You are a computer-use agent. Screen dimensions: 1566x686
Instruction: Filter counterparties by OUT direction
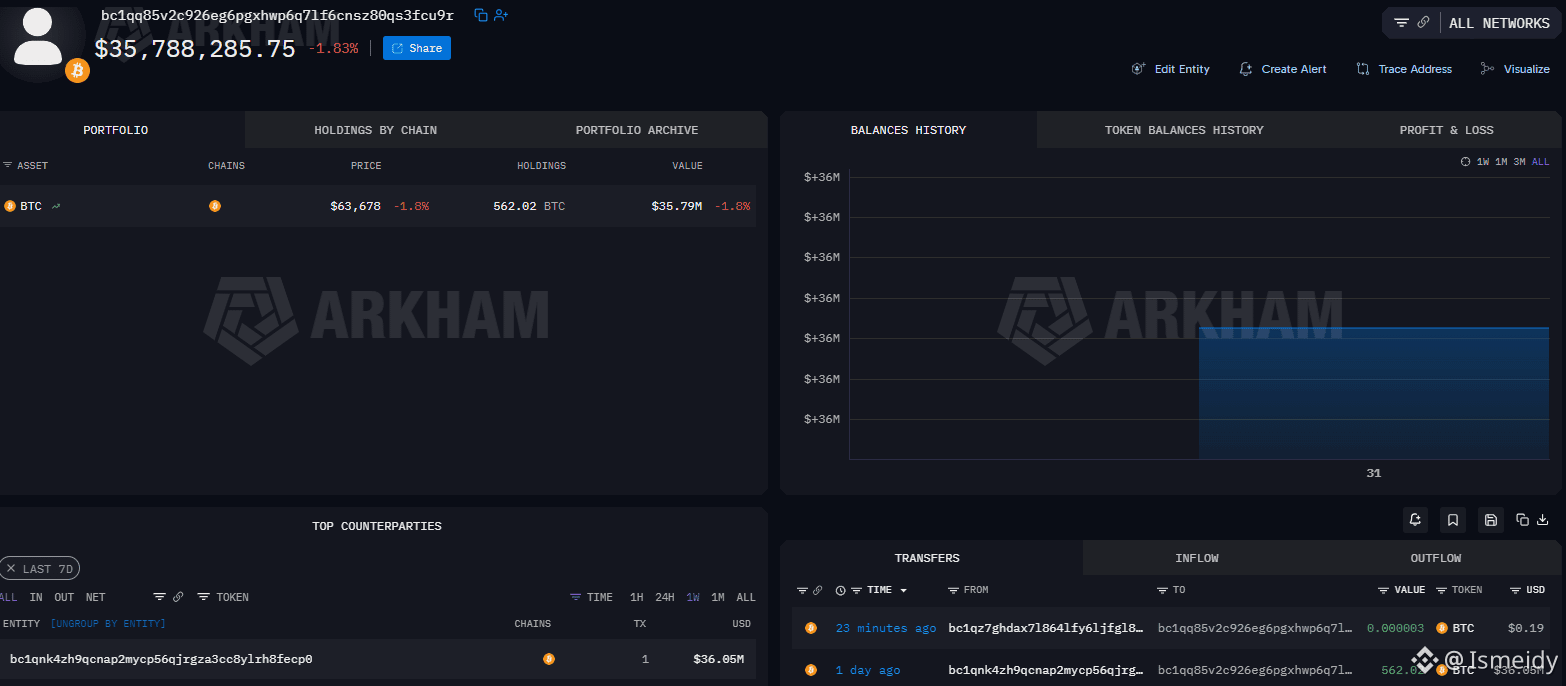click(64, 597)
